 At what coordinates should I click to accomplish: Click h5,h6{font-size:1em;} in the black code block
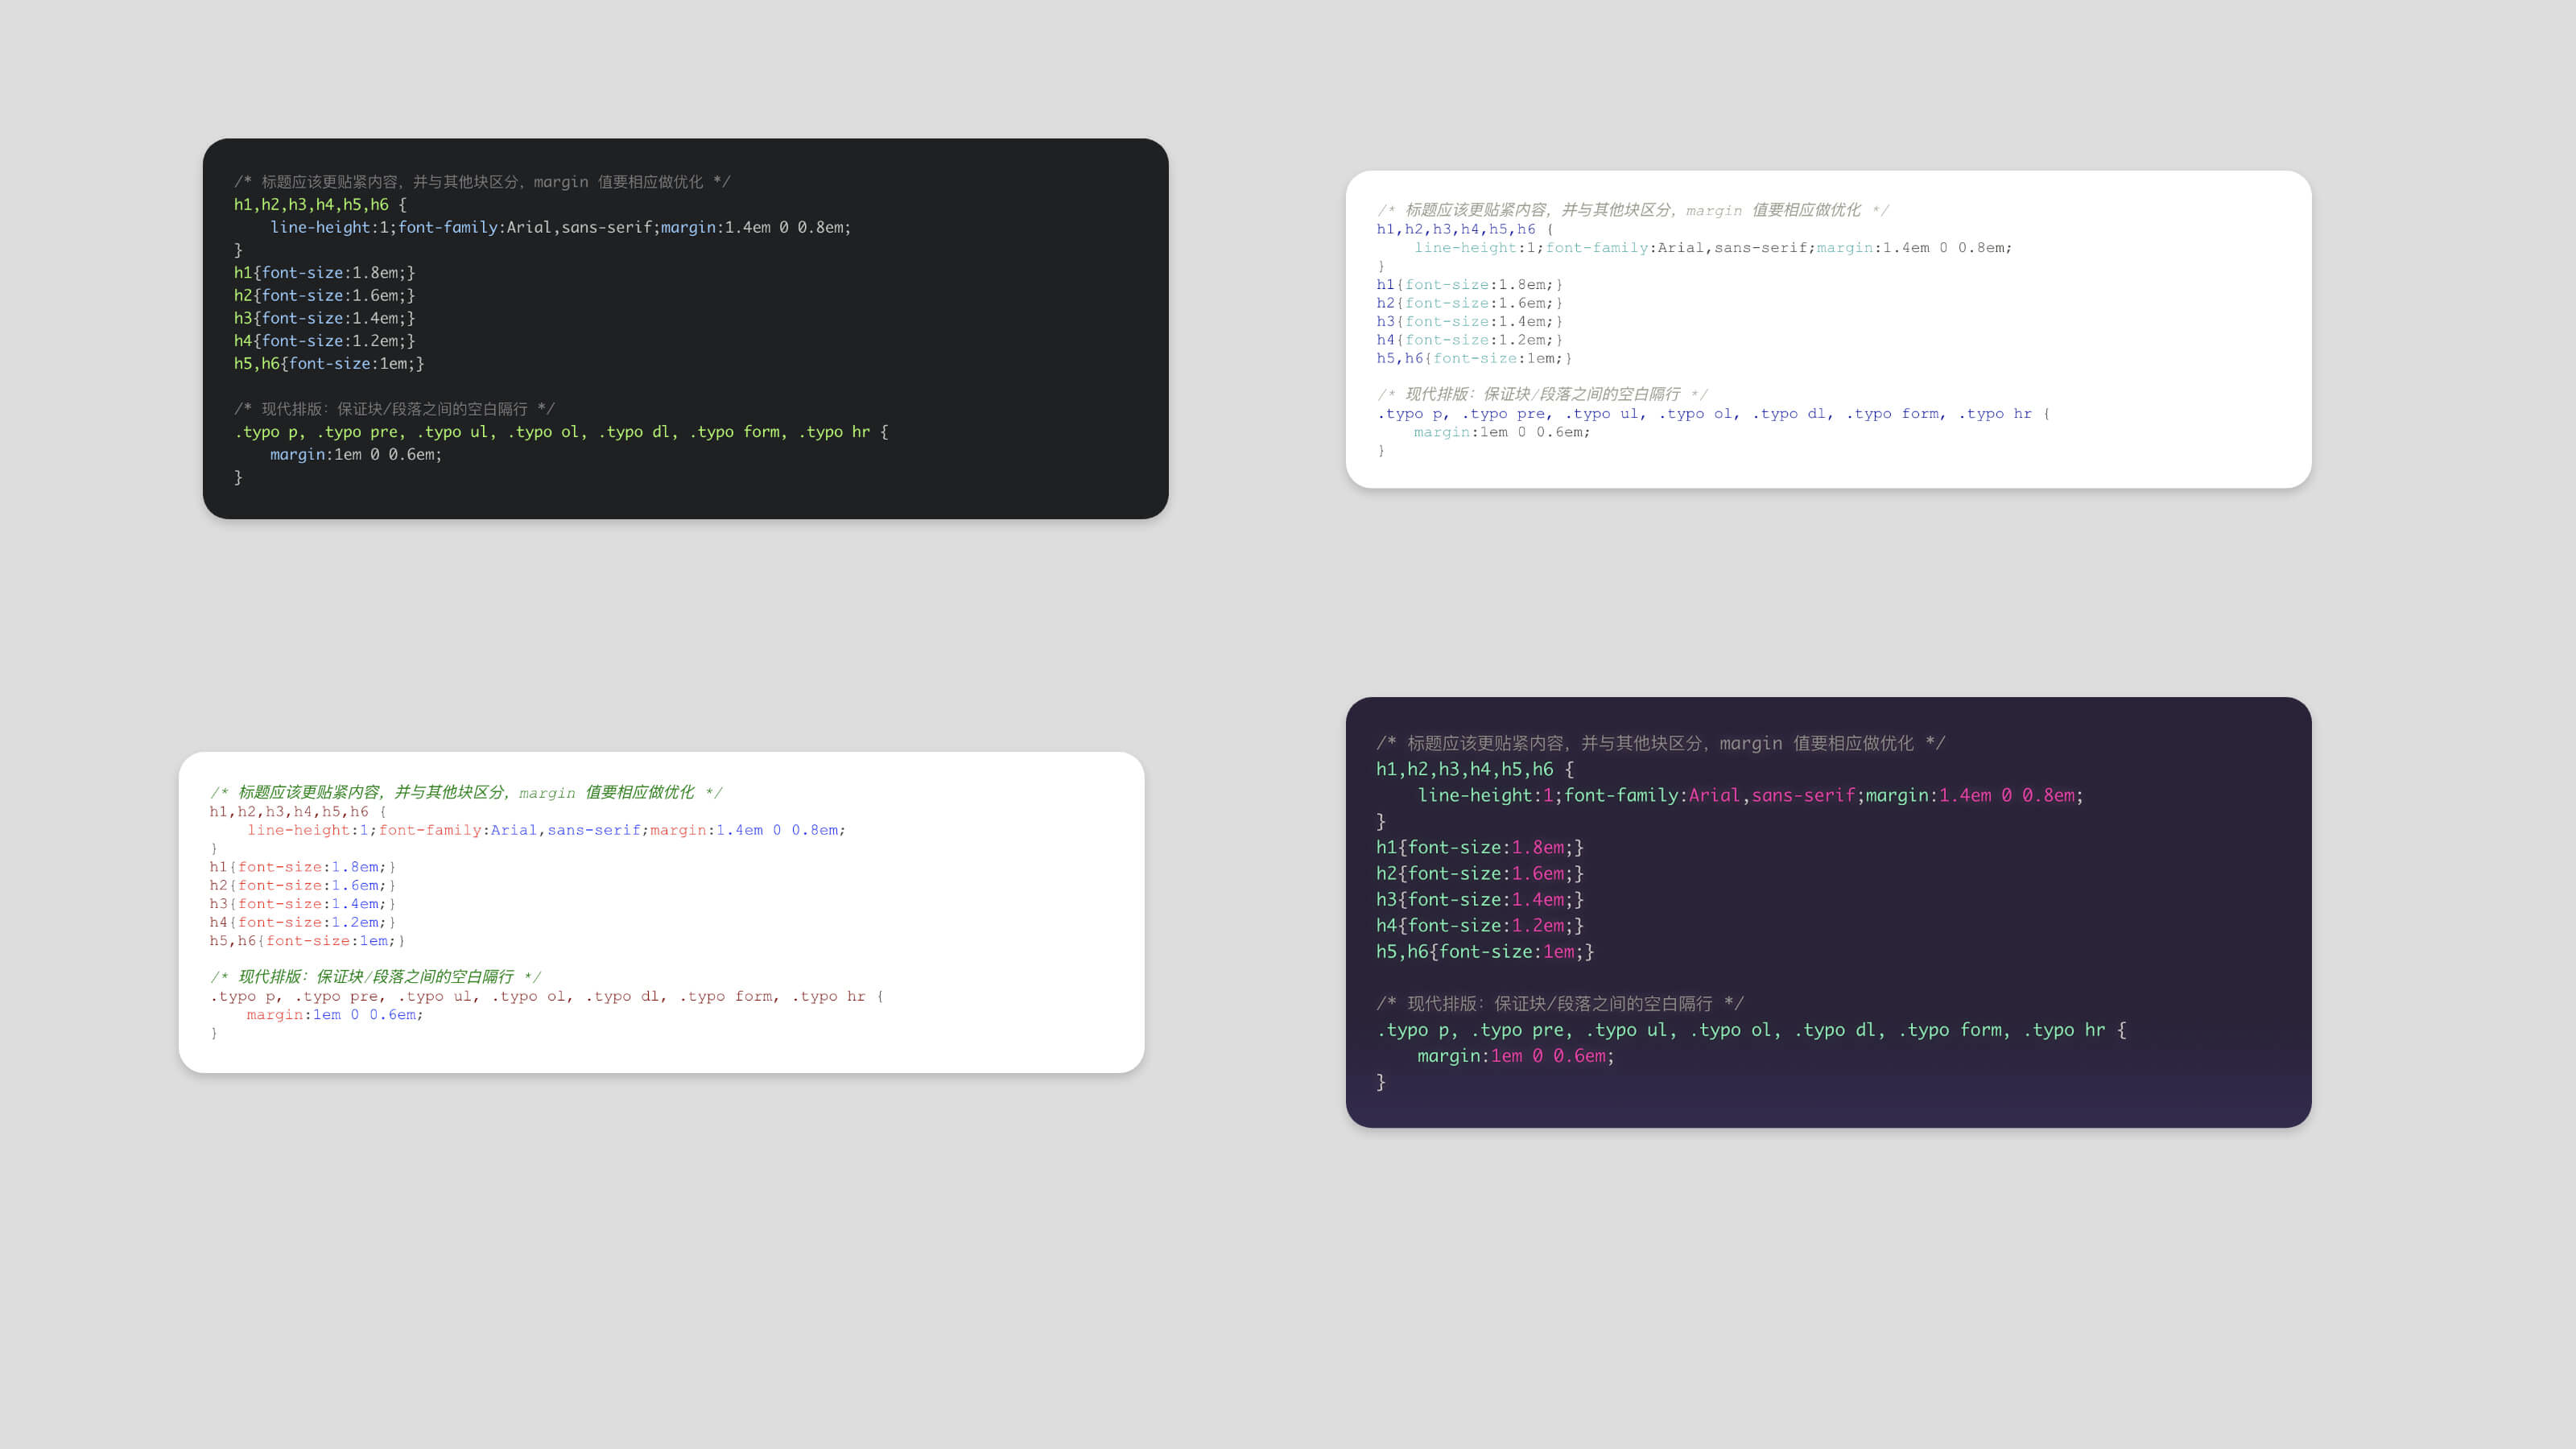point(329,363)
